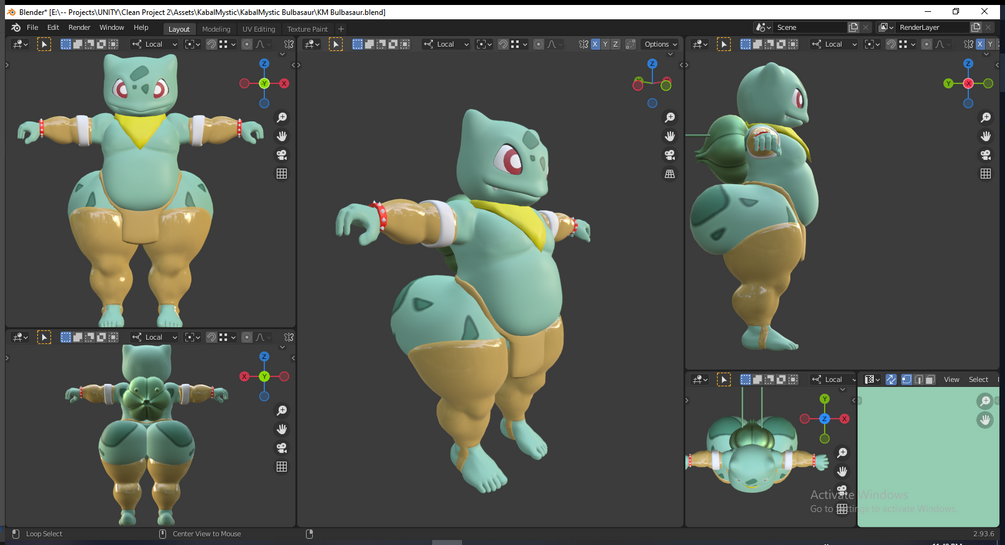Viewport: 1005px width, 545px height.
Task: Toggle snapping magnet in front-view viewport header
Action: pyautogui.click(x=211, y=44)
